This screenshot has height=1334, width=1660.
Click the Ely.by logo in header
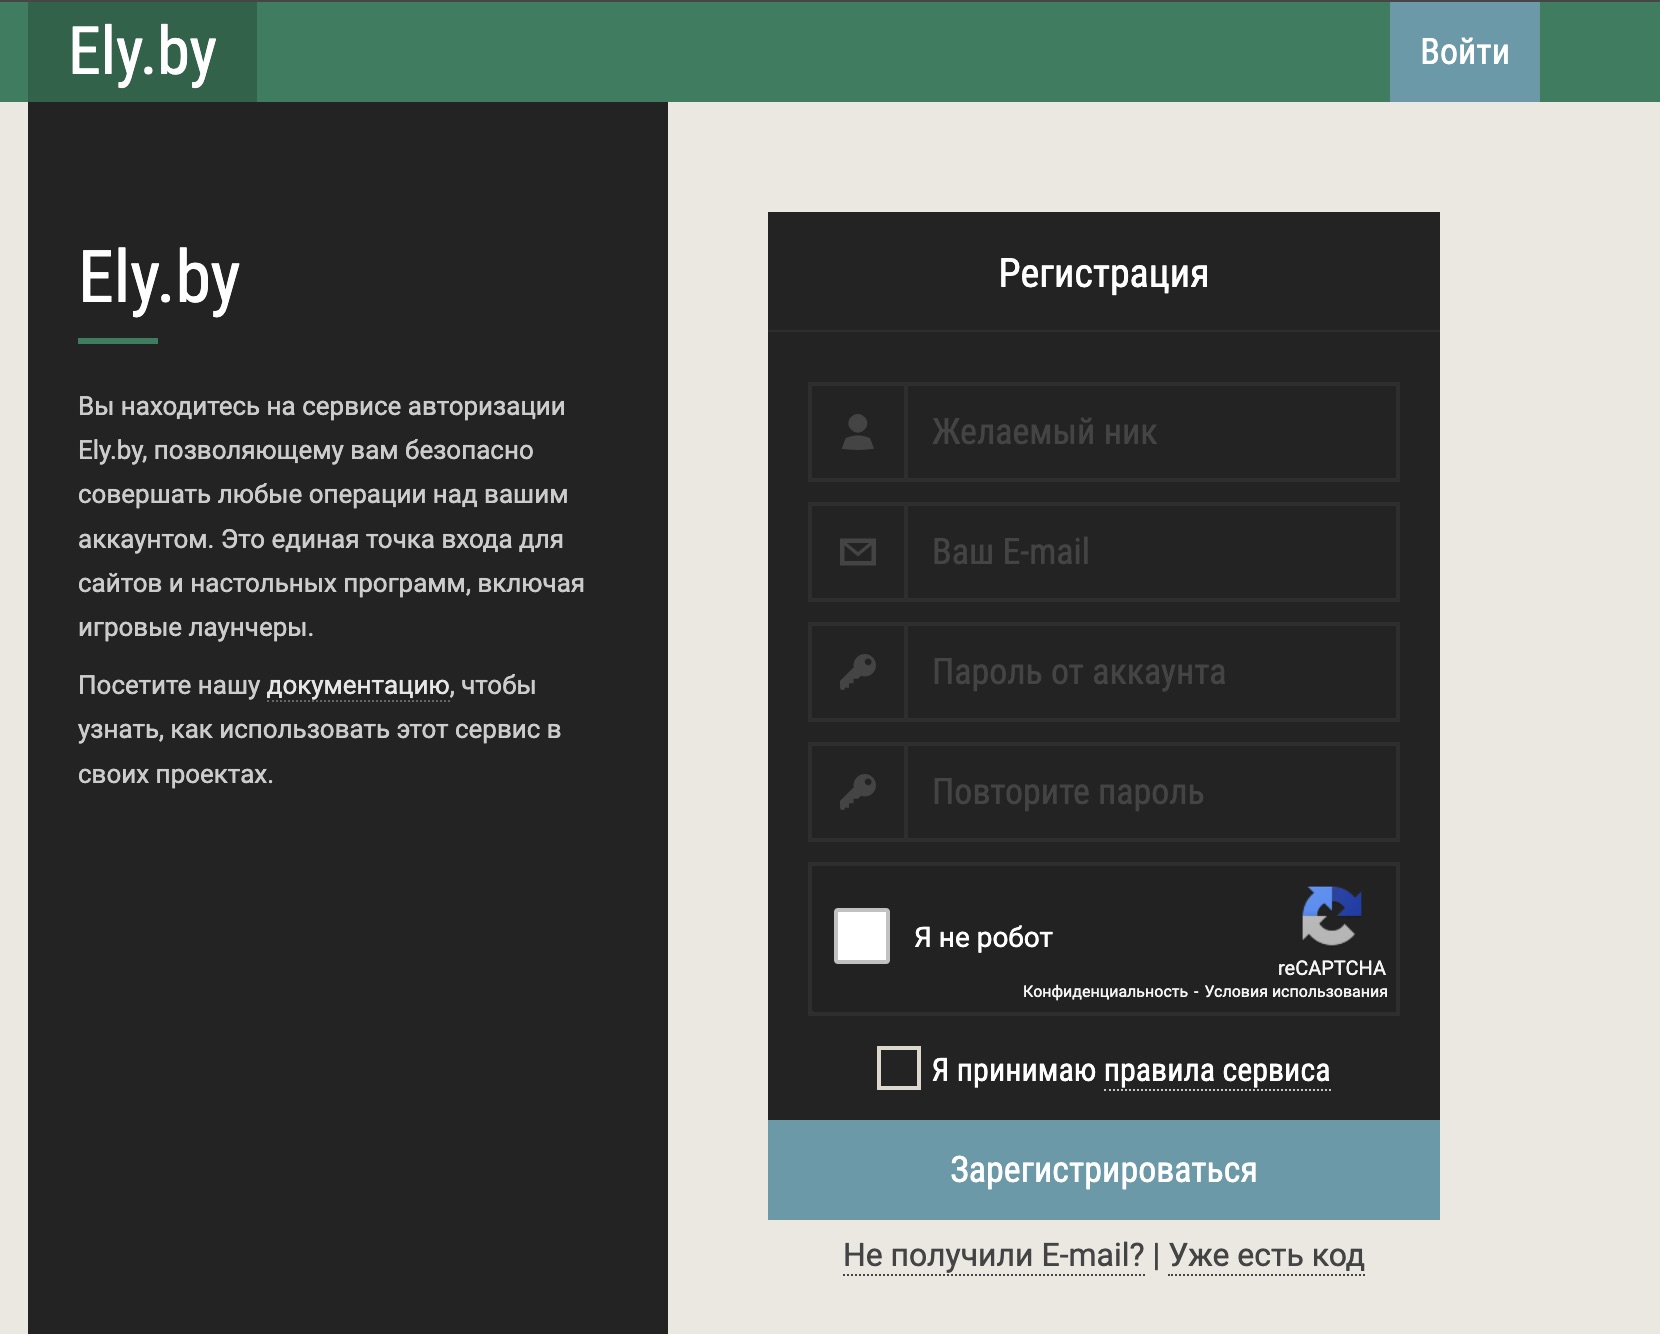(x=142, y=52)
